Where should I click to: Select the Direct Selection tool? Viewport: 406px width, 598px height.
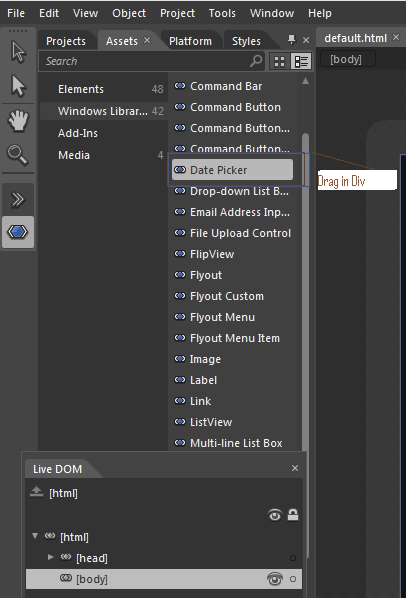click(18, 85)
